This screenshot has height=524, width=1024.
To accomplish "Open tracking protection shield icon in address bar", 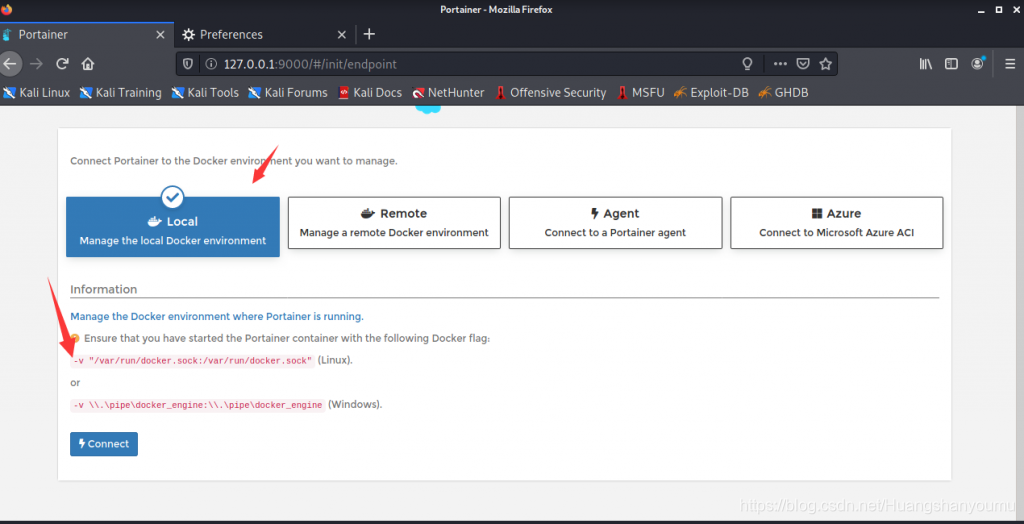I will click(188, 64).
